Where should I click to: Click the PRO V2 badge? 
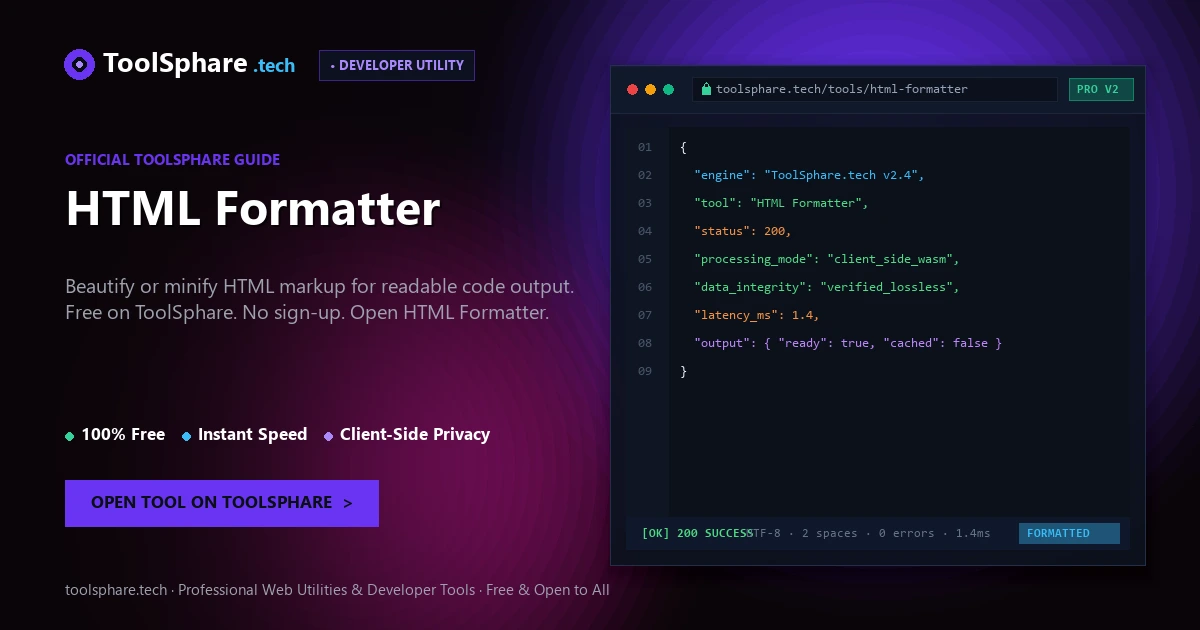(x=1101, y=89)
